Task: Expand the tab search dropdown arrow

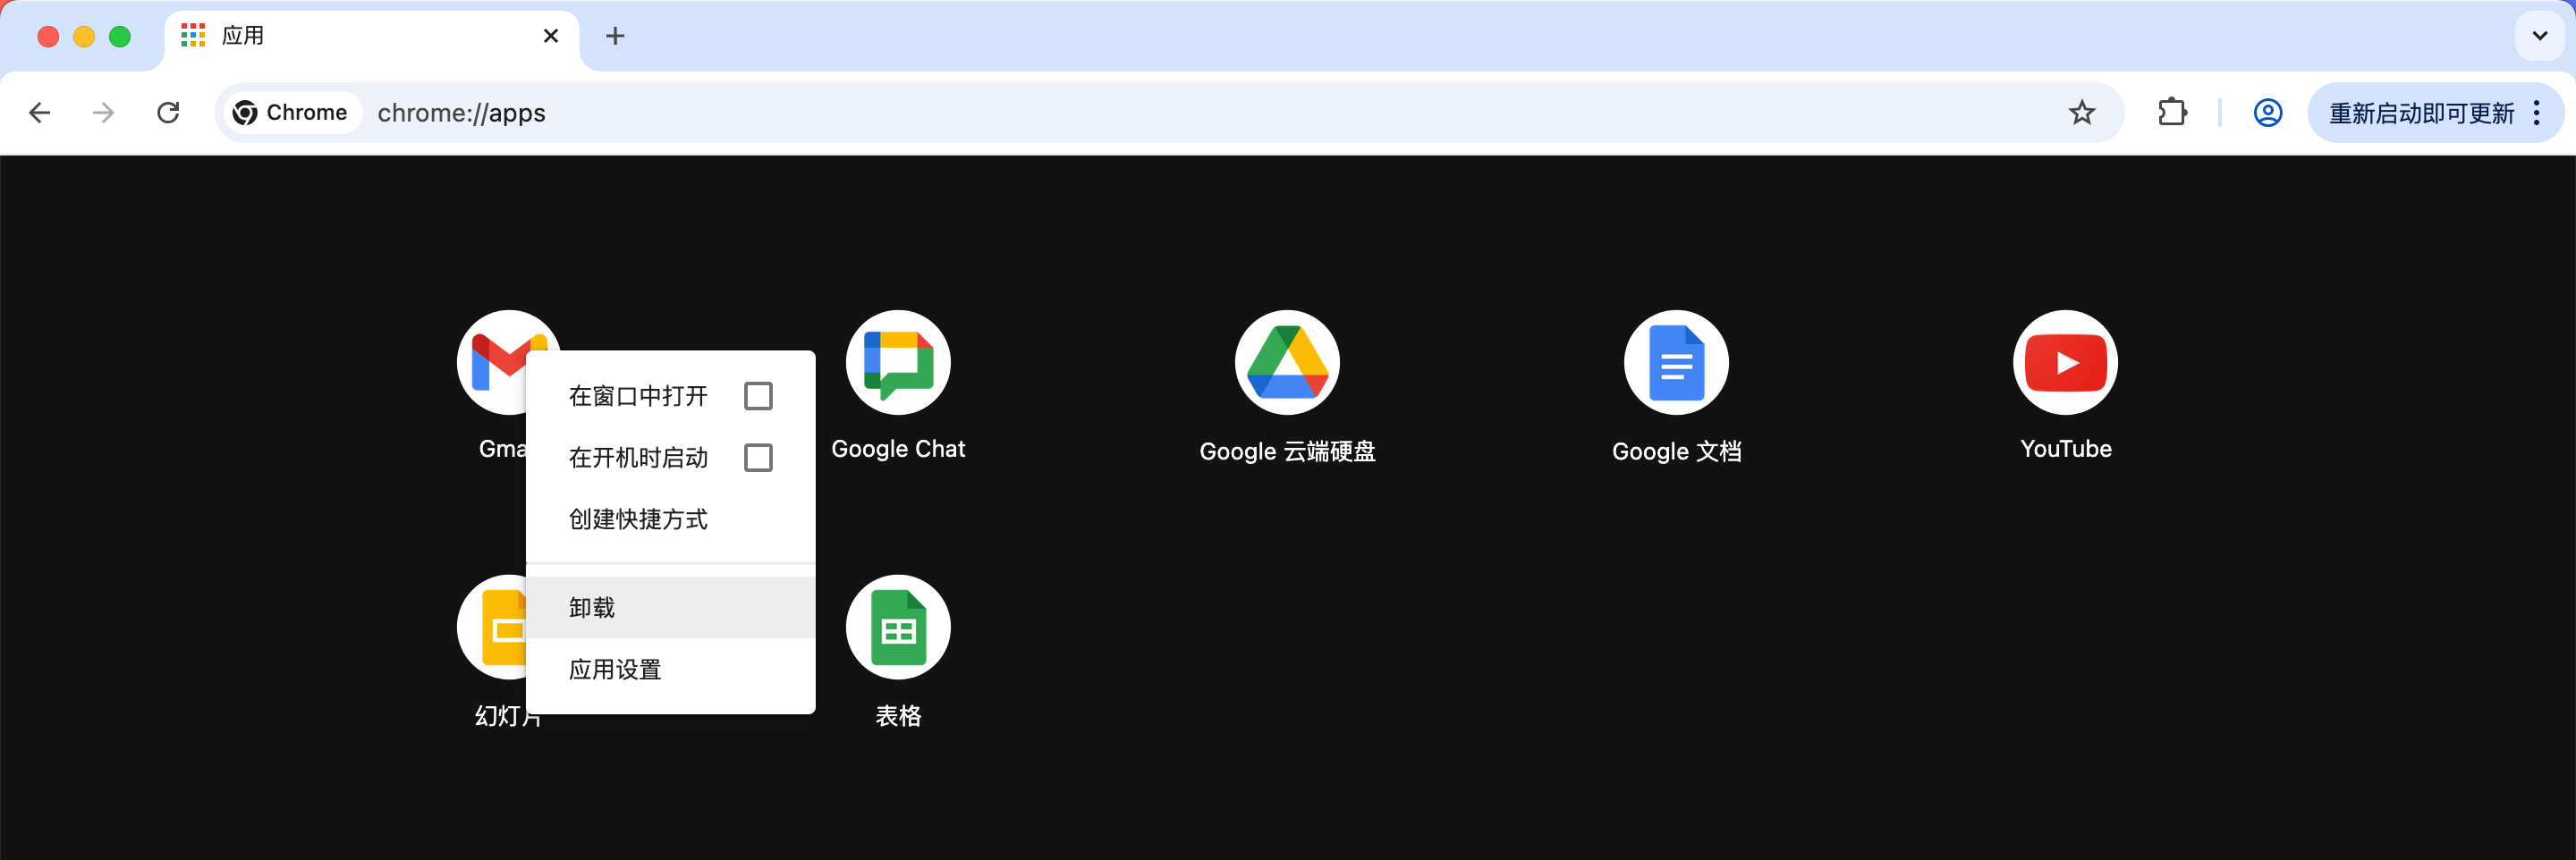Action: [2539, 36]
